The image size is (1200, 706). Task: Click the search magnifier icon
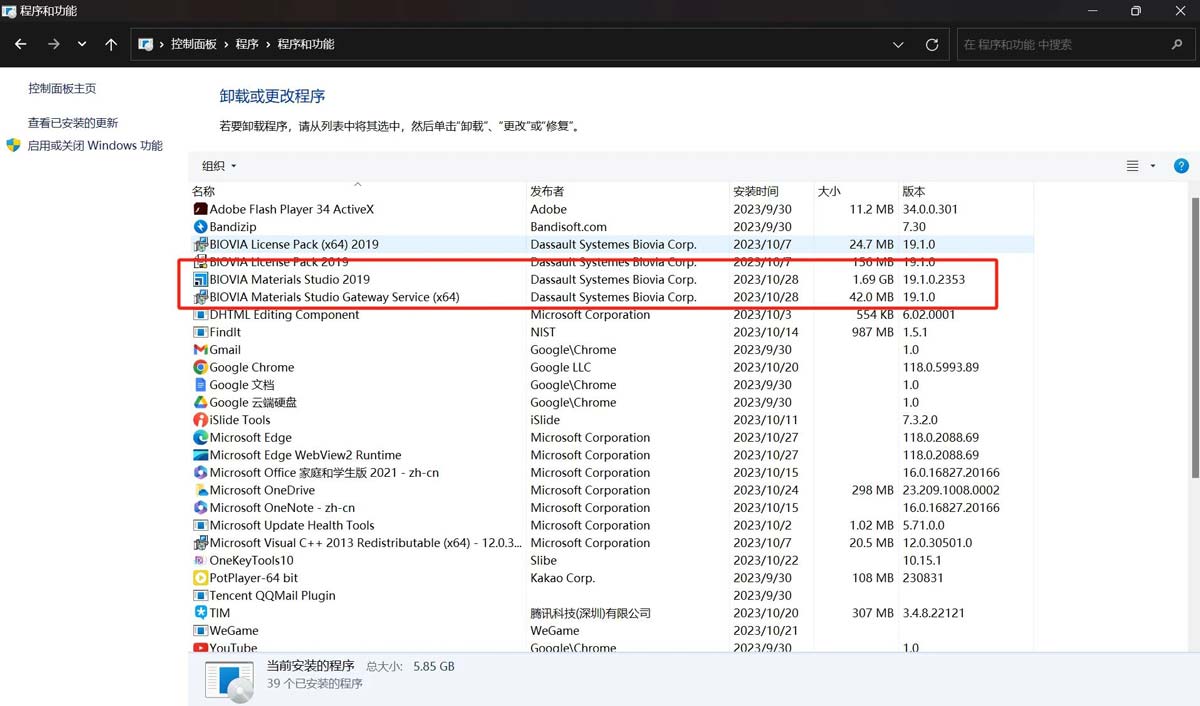click(1177, 44)
